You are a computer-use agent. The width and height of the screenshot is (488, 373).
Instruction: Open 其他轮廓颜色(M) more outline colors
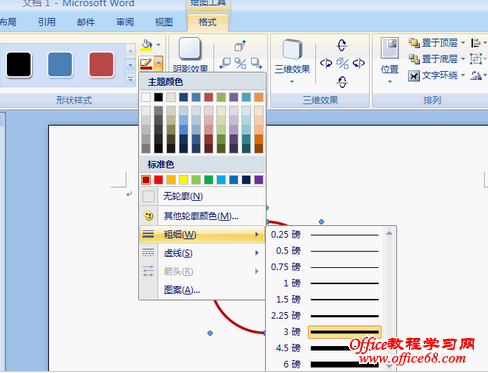pyautogui.click(x=202, y=216)
